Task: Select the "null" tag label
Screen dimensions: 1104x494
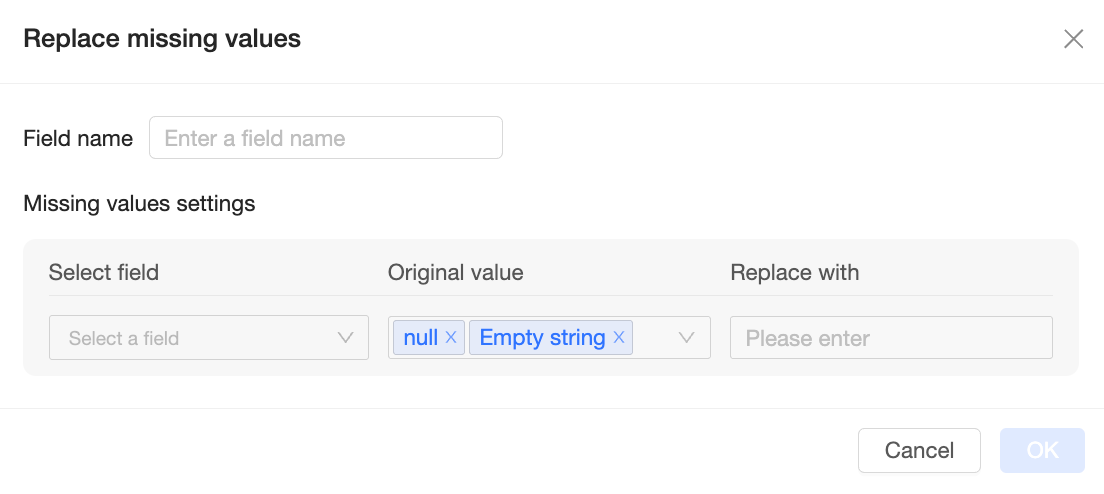Action: 420,338
